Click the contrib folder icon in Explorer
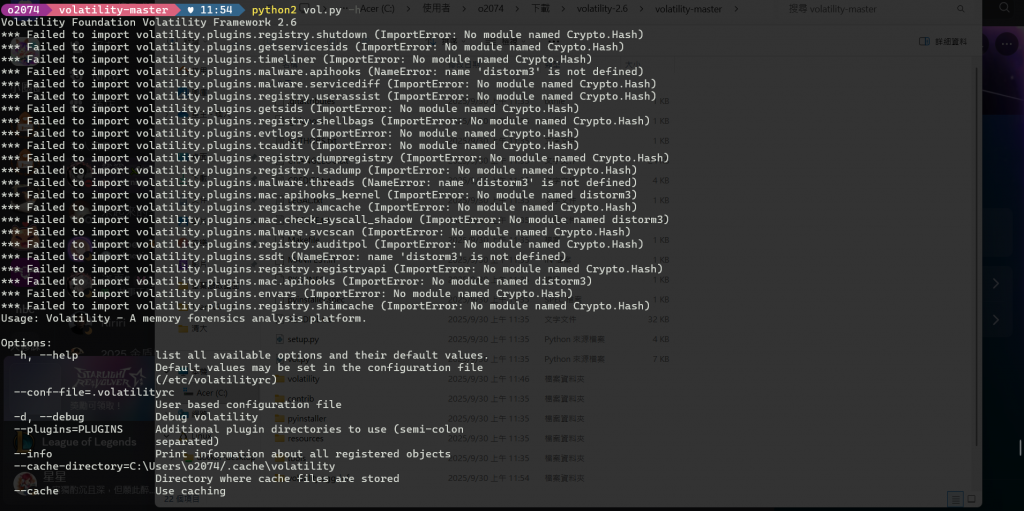This screenshot has height=511, width=1024. 280,399
